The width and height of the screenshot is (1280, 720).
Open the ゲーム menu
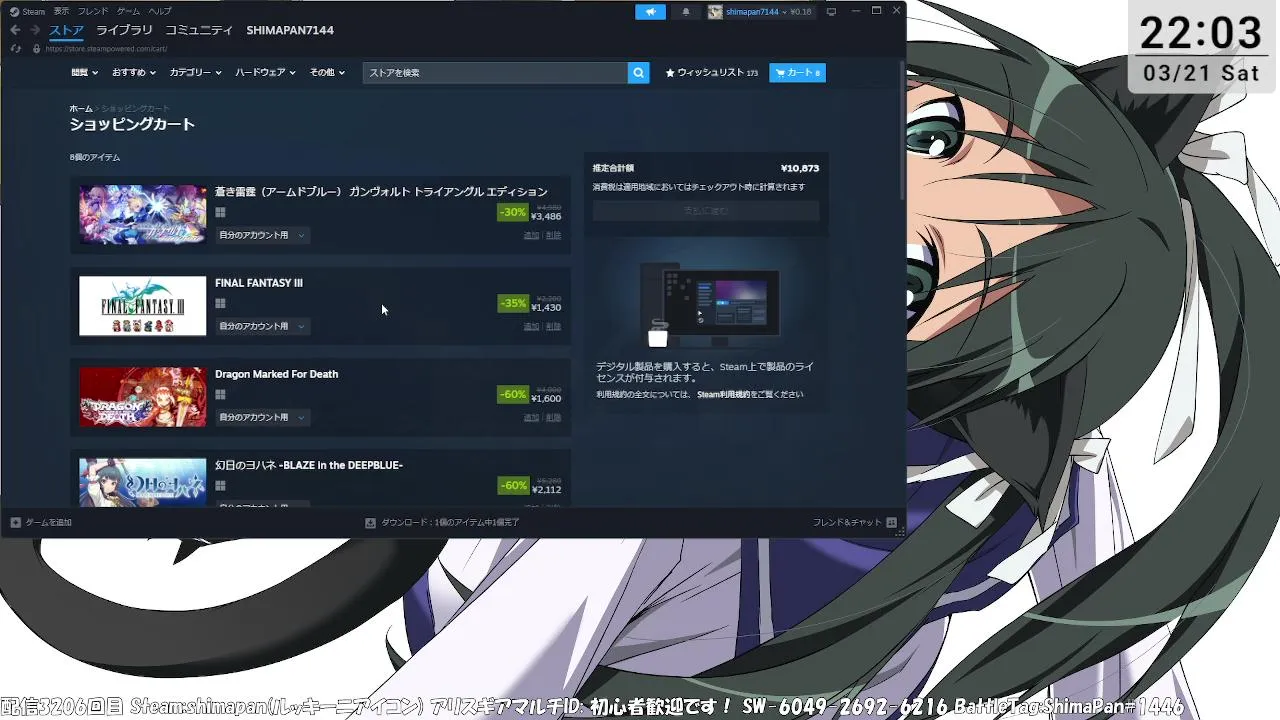128,12
